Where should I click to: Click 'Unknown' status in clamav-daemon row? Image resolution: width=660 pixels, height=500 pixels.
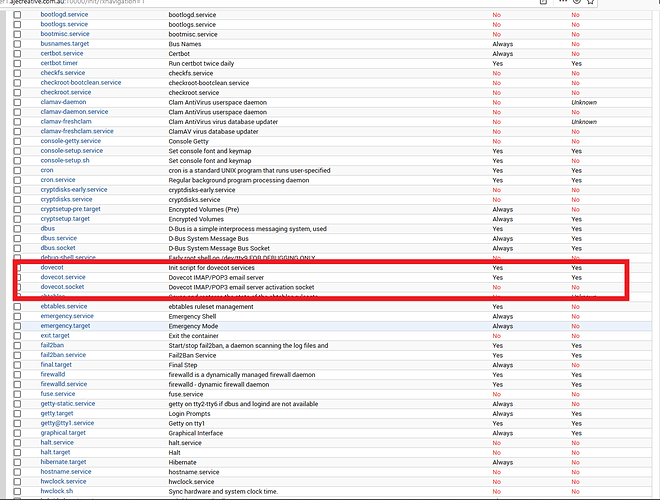tap(584, 103)
